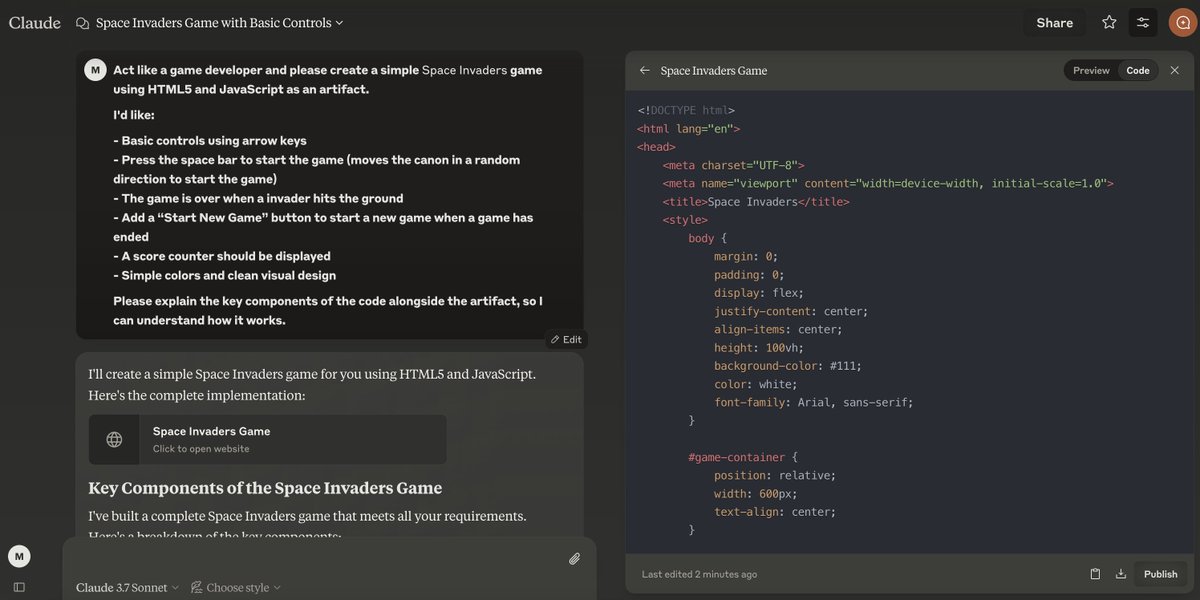Image resolution: width=1200 pixels, height=600 pixels.
Task: Attach a file with the paperclip icon
Action: [575, 559]
